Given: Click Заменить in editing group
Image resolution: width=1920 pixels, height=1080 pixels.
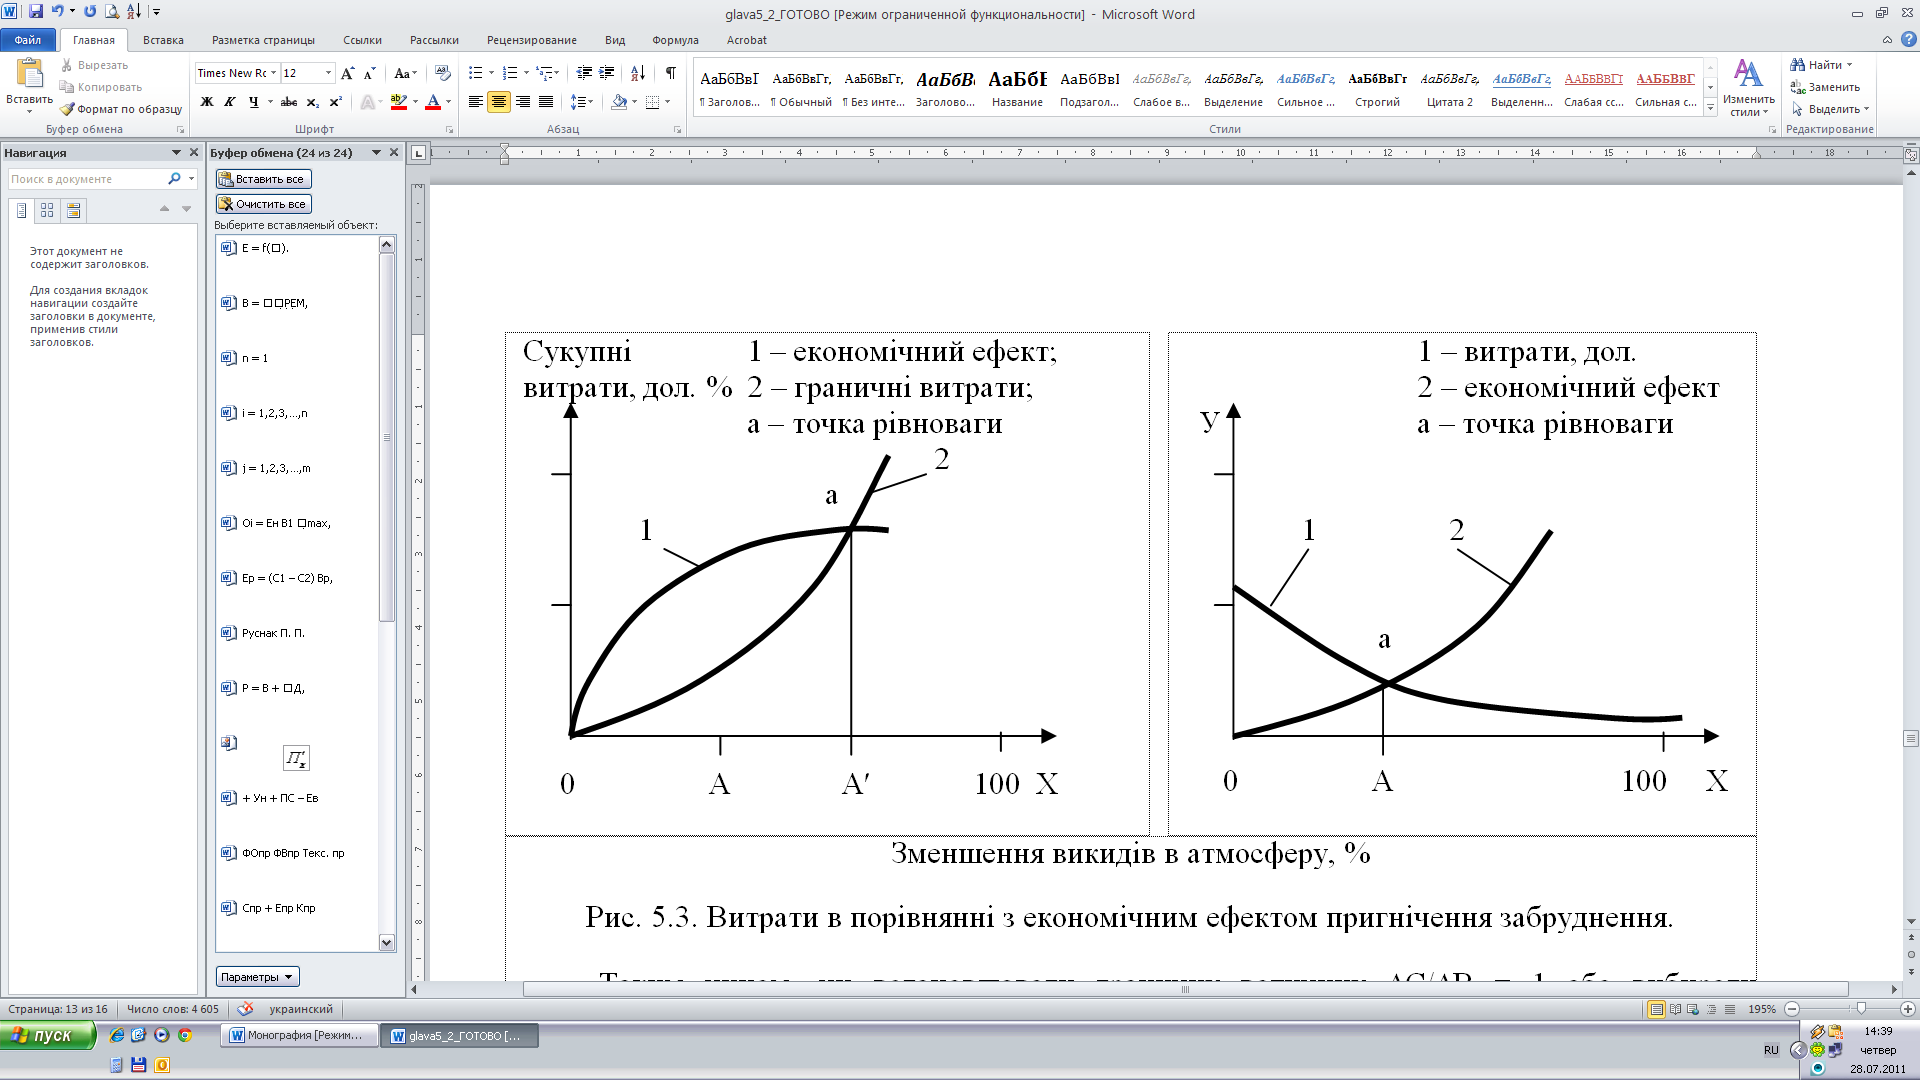Looking at the screenshot, I should pyautogui.click(x=1826, y=87).
